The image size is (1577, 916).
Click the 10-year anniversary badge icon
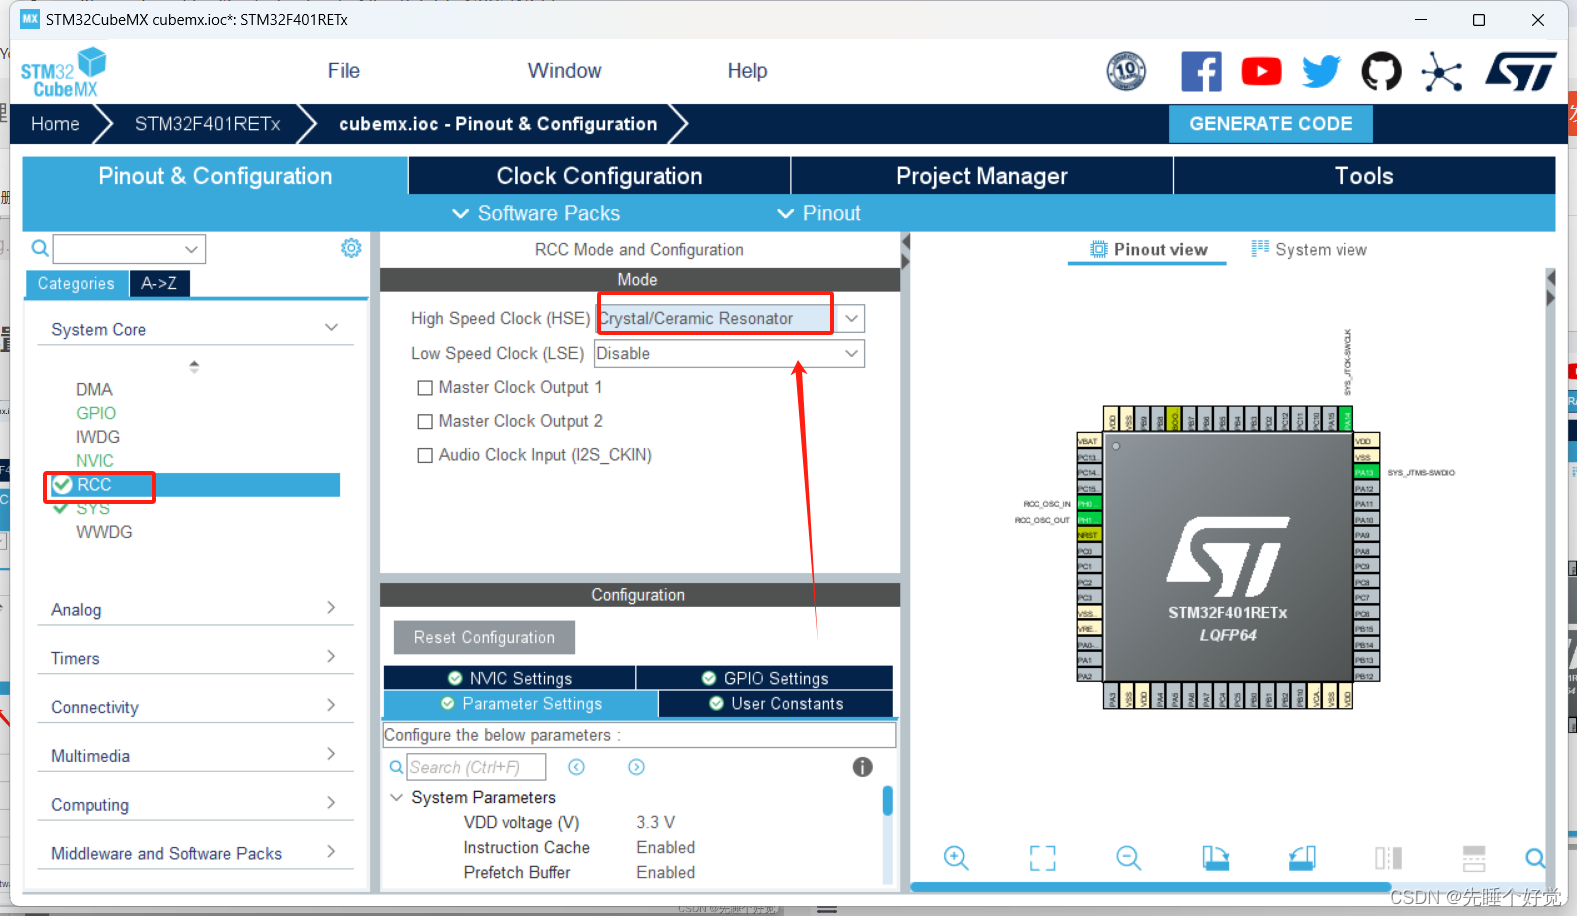(x=1126, y=72)
